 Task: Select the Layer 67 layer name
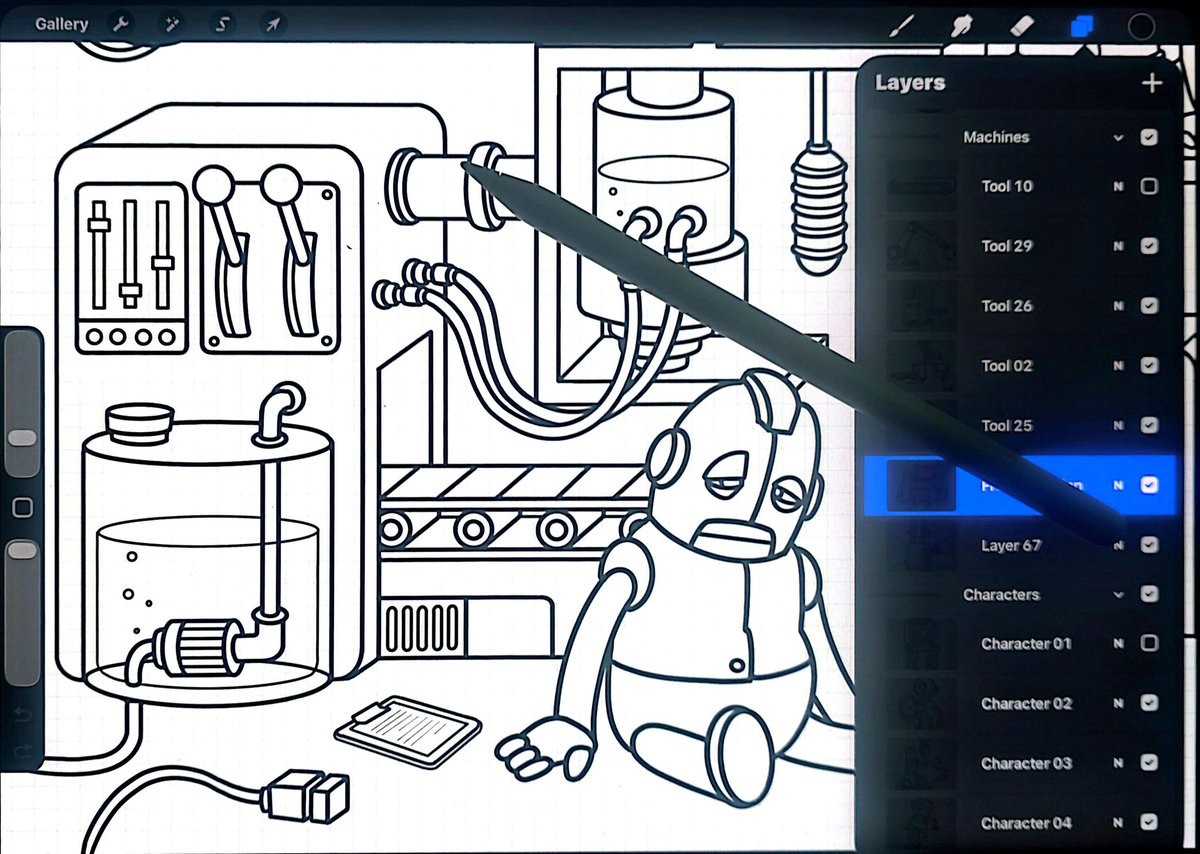(x=1013, y=545)
